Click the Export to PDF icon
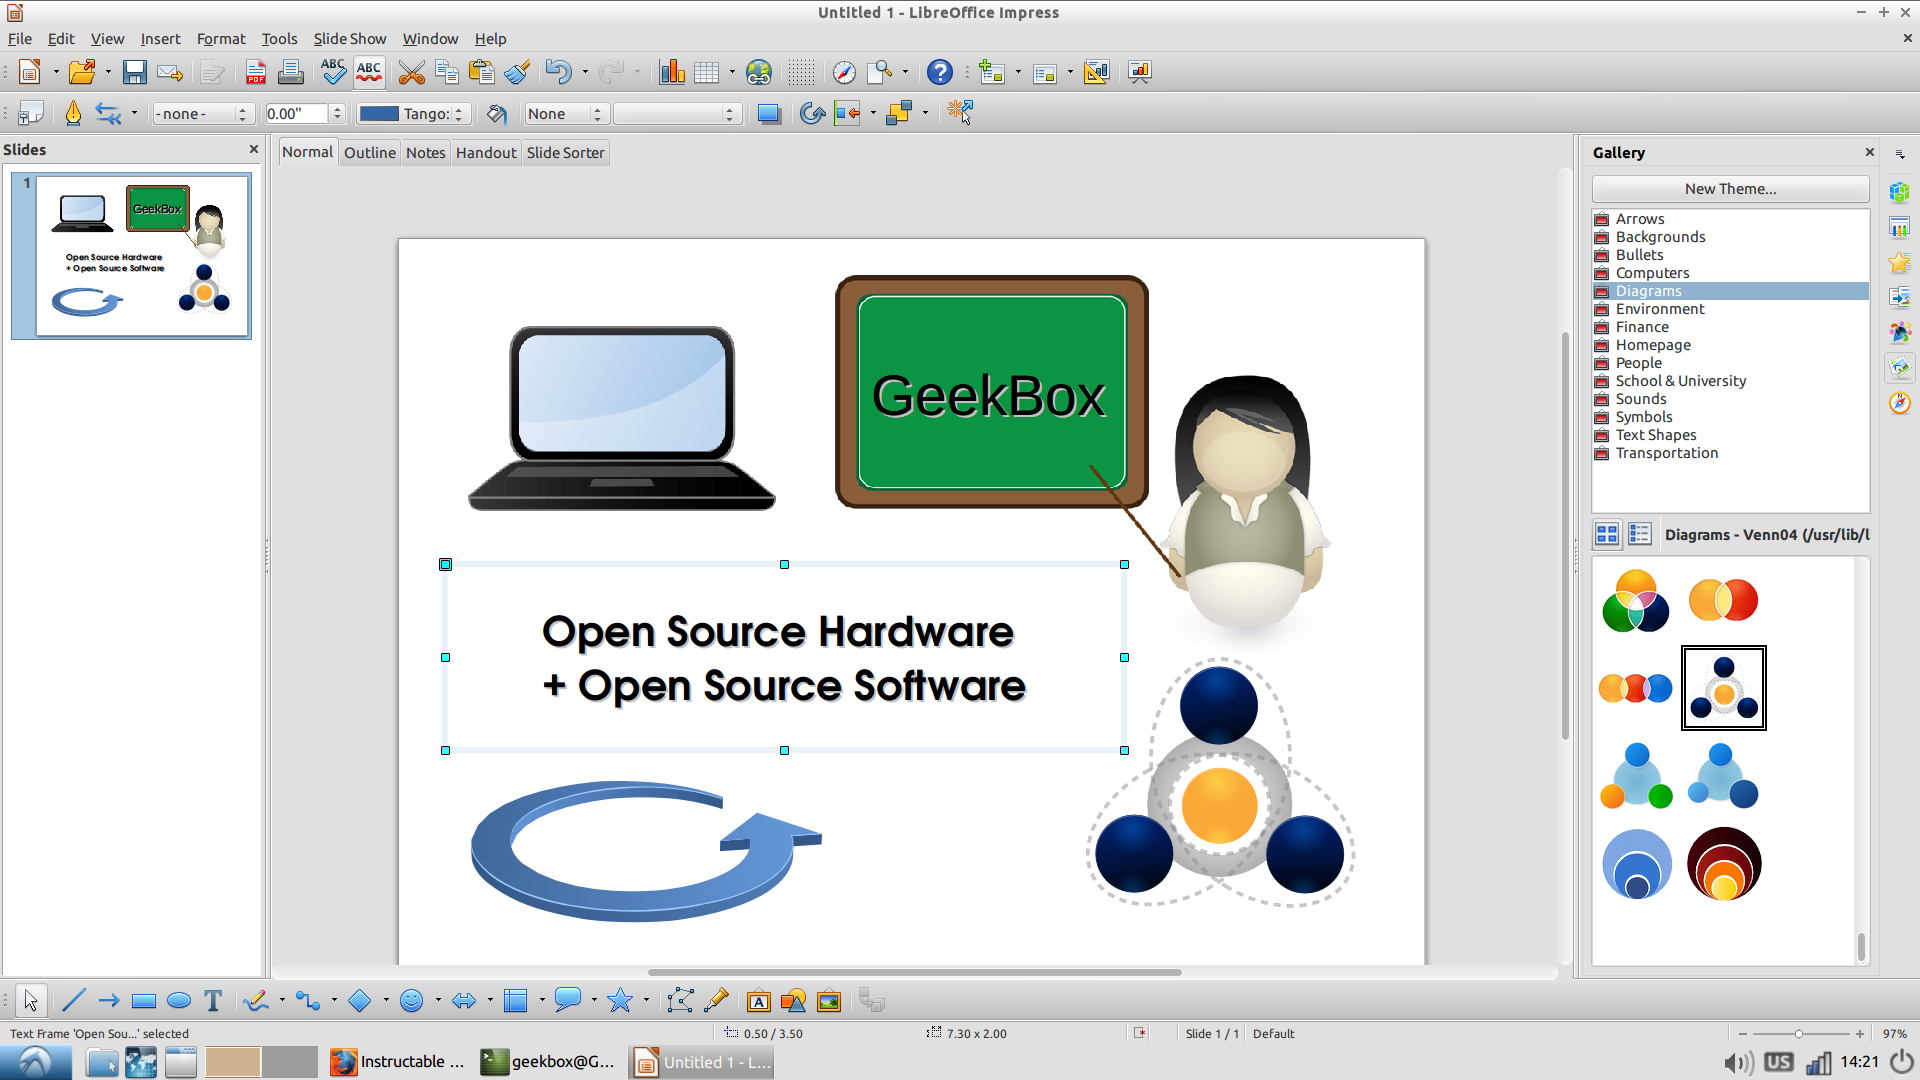 [256, 70]
